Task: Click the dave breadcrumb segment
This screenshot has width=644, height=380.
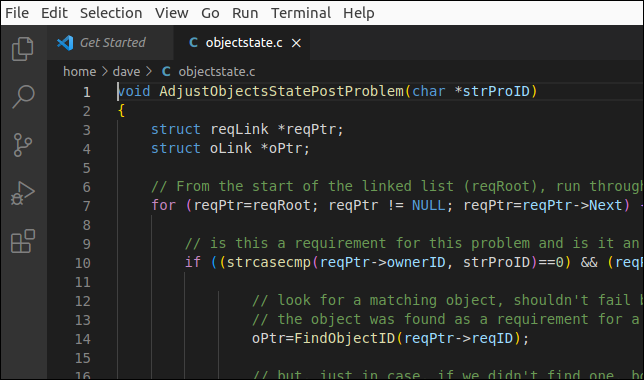Action: click(126, 71)
